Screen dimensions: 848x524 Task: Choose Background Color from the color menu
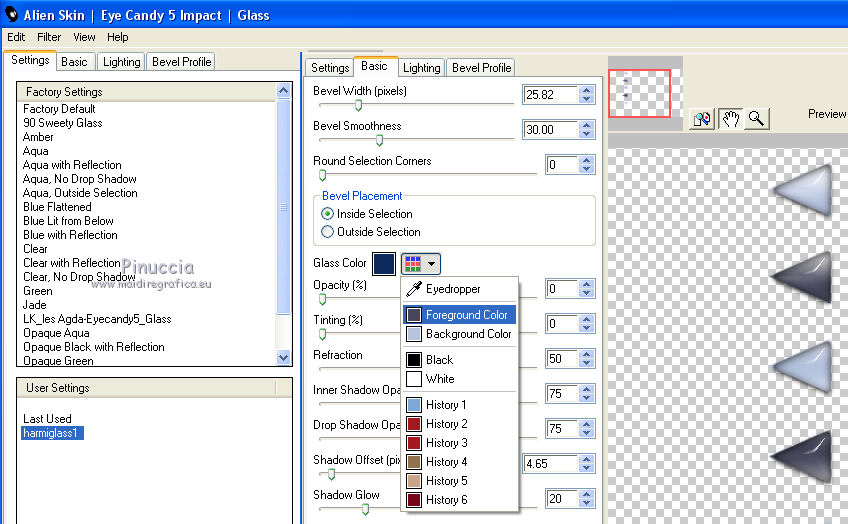pos(459,334)
